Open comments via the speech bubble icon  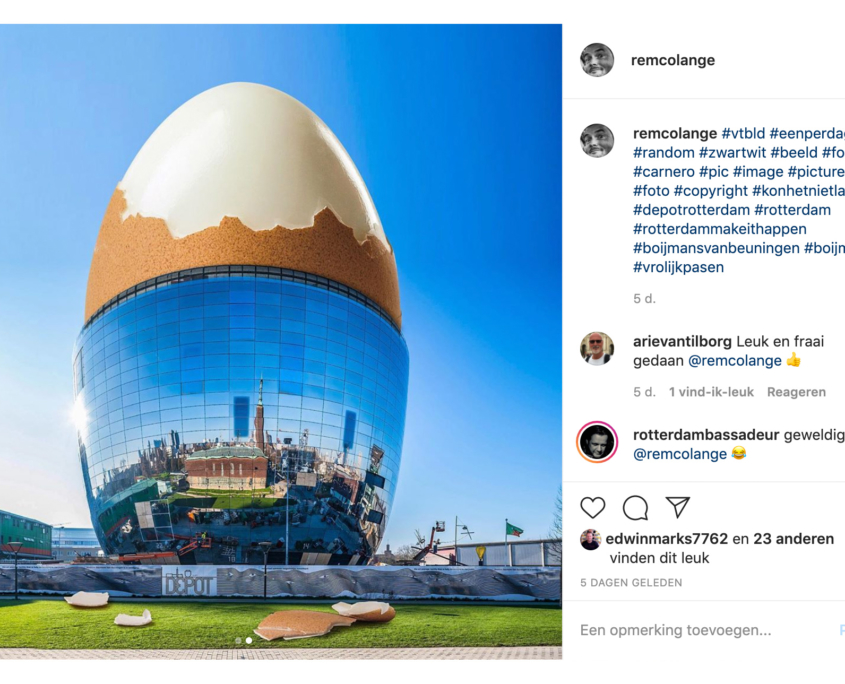tap(635, 508)
